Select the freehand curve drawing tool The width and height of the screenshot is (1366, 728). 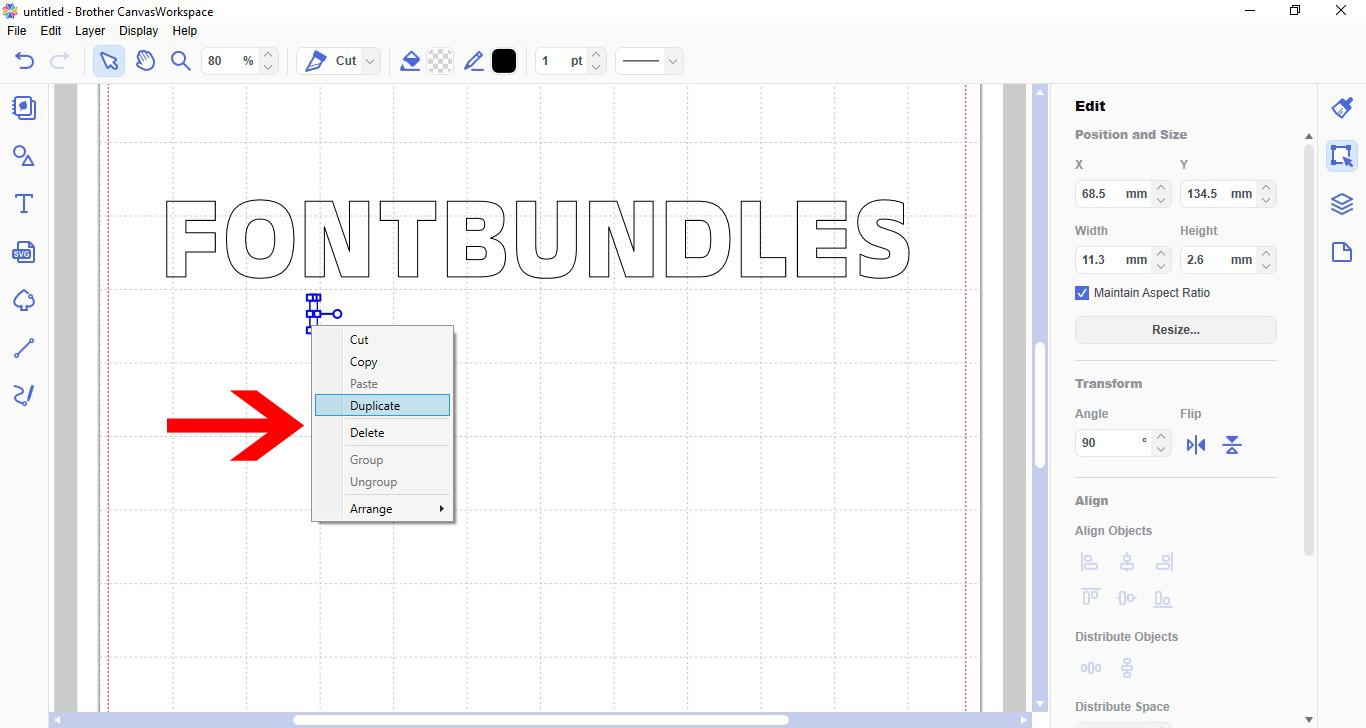click(x=24, y=396)
